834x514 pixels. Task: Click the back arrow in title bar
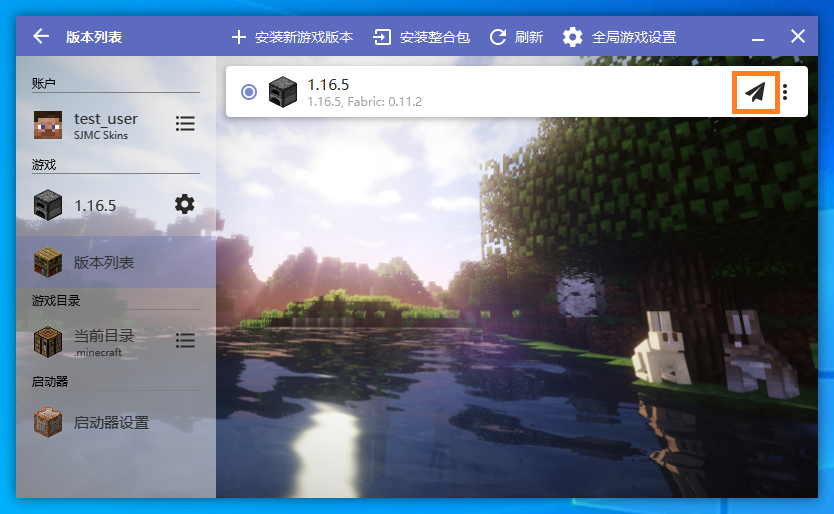point(41,37)
